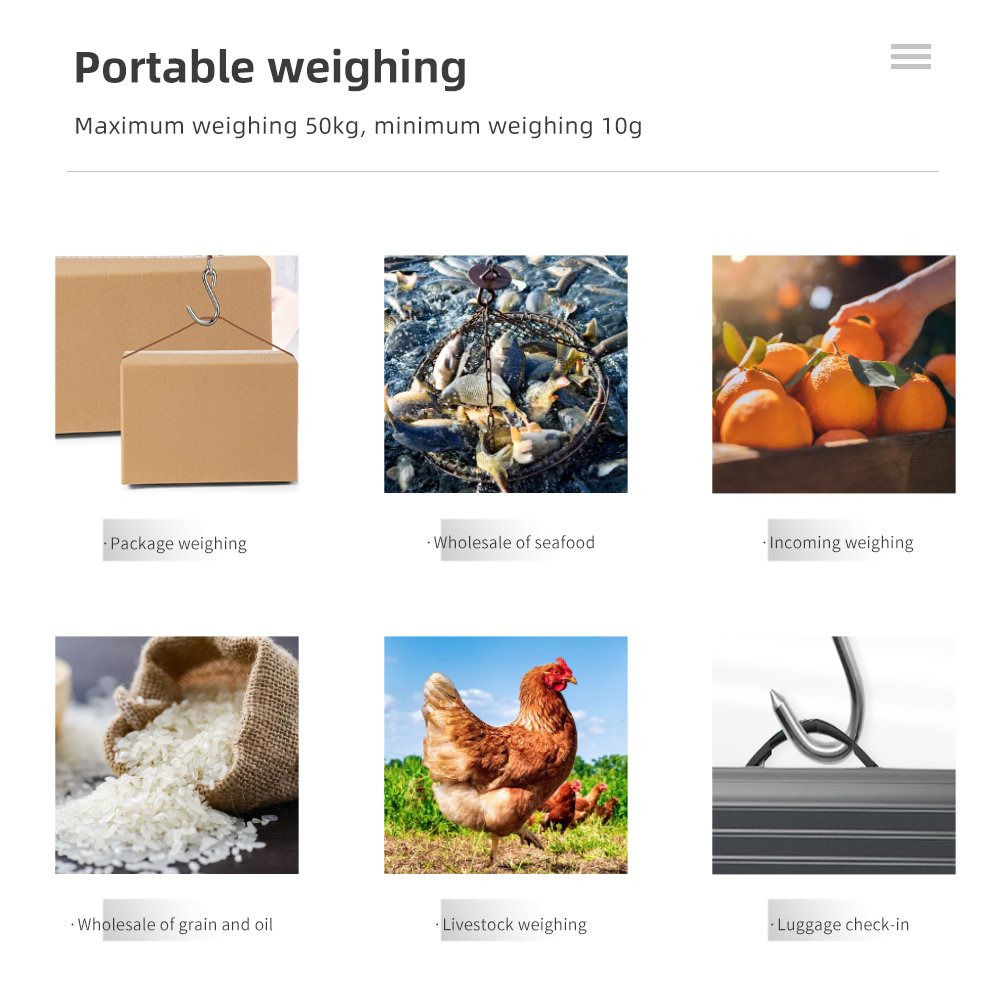Screen dimensions: 1000x1000
Task: Click the Luggage check-in label
Action: (x=840, y=924)
